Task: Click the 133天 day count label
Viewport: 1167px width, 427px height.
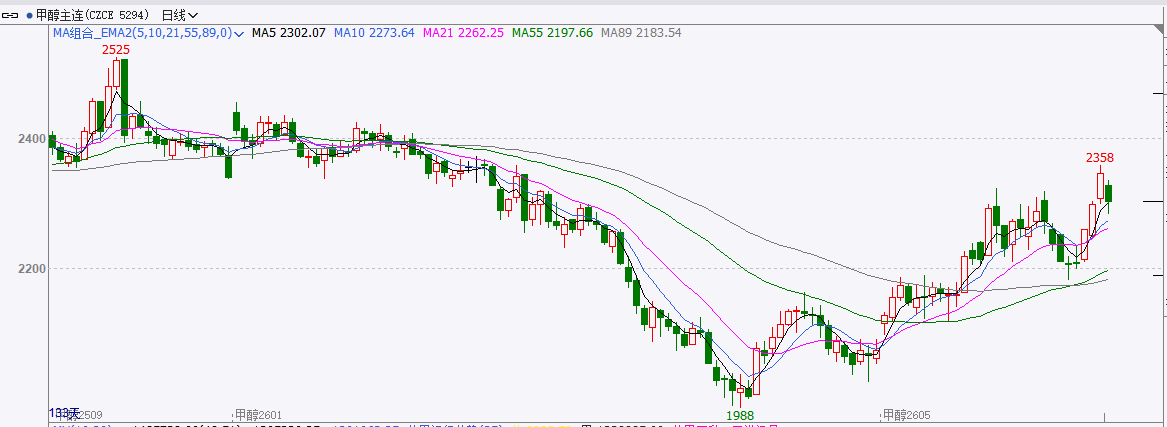Action: (x=62, y=412)
